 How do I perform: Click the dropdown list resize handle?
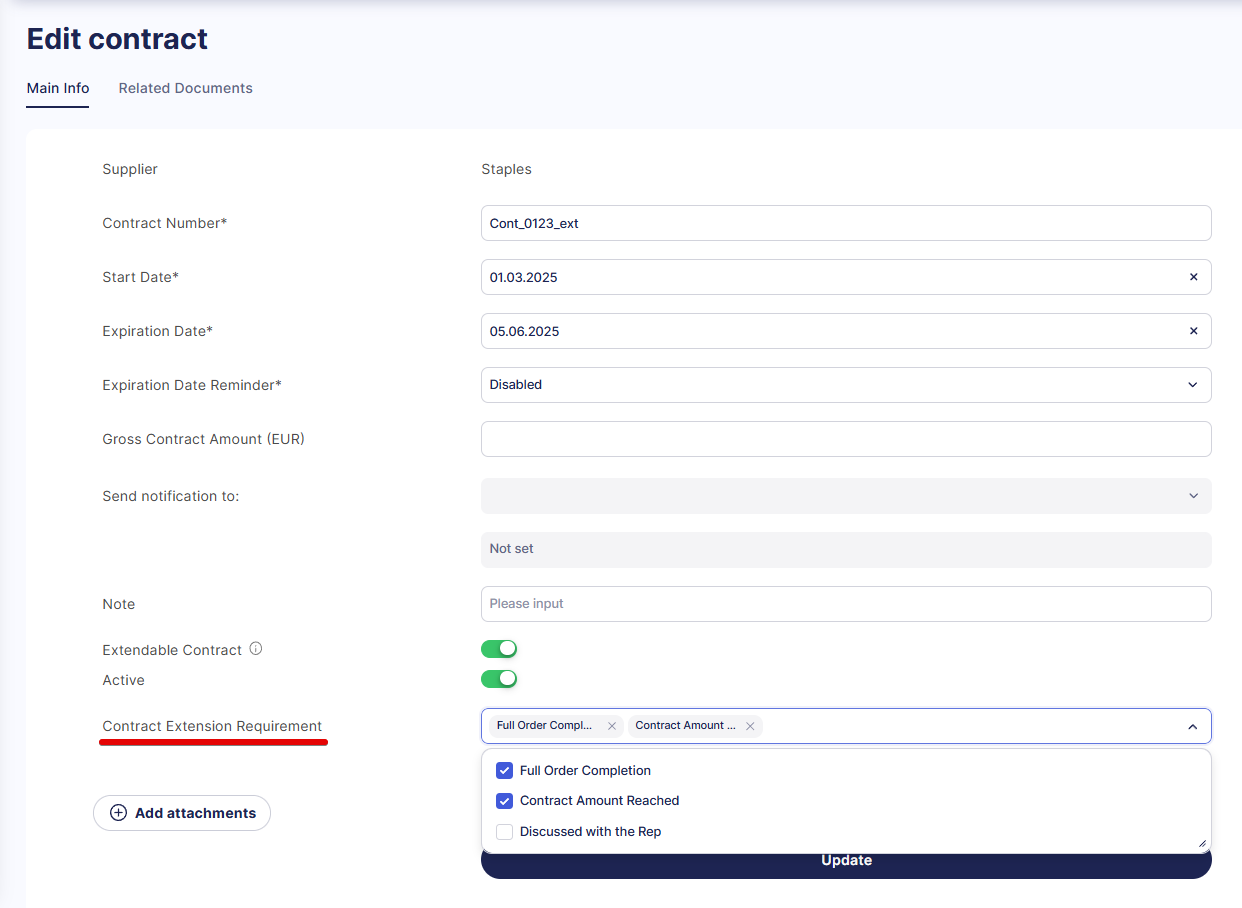point(1202,843)
